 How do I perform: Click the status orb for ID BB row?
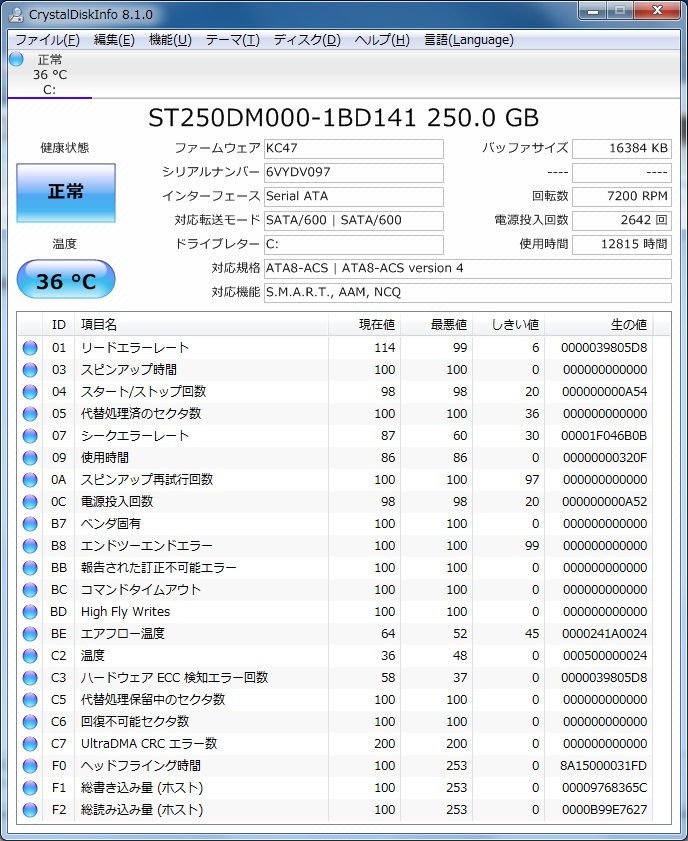click(30, 567)
